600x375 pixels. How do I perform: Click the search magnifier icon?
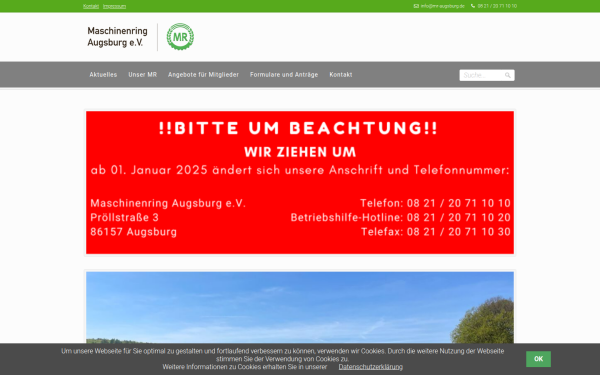tap(507, 75)
